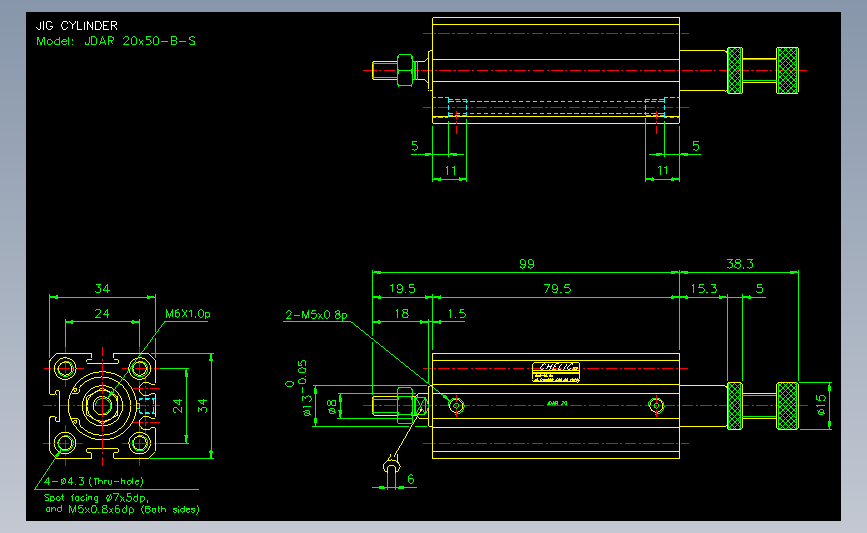Click the right M5 port circle on side view
The image size is (867, 533).
[x=656, y=406]
